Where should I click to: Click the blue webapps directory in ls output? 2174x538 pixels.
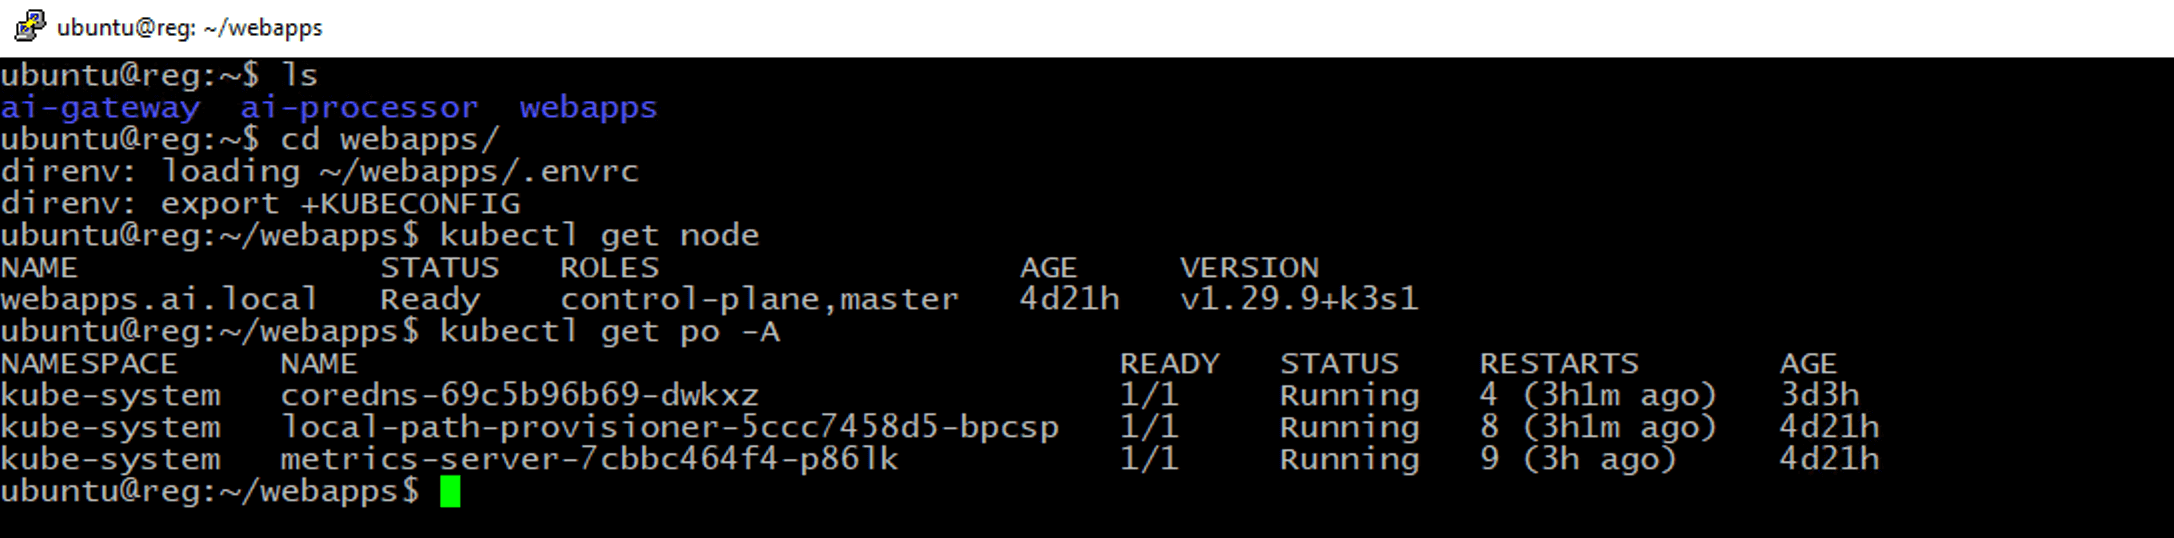point(588,107)
